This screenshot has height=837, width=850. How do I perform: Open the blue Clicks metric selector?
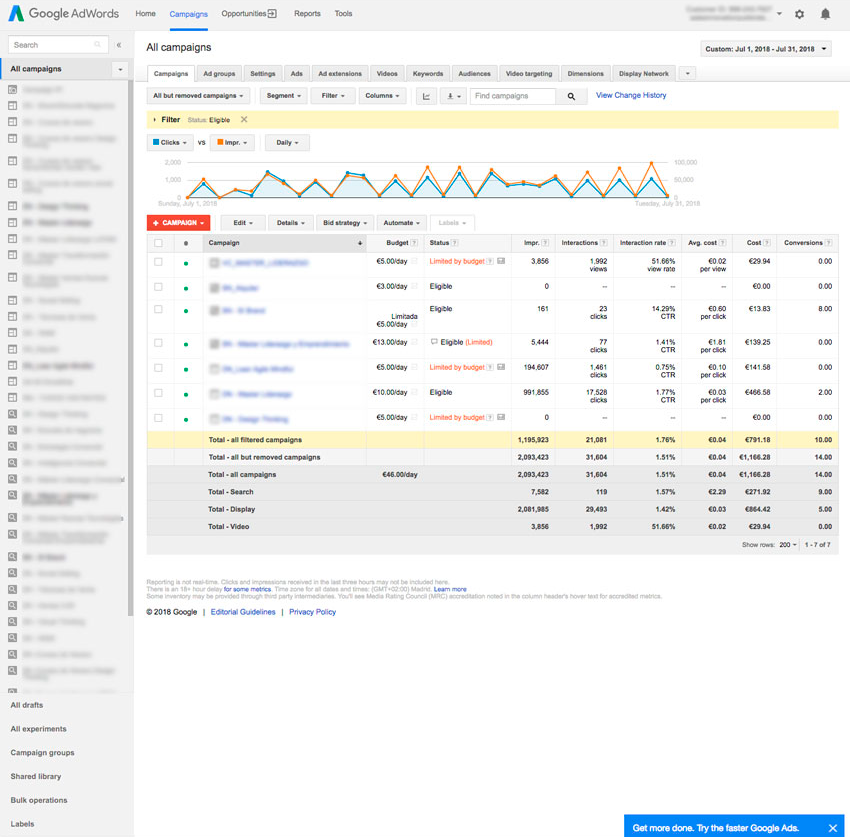pos(170,143)
